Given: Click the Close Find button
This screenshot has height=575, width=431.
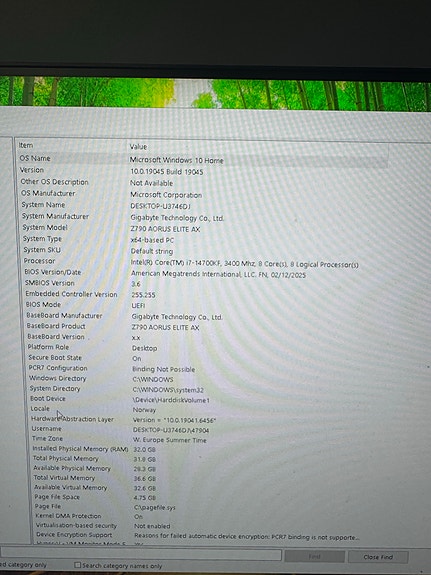Looking at the screenshot, I should [x=378, y=557].
